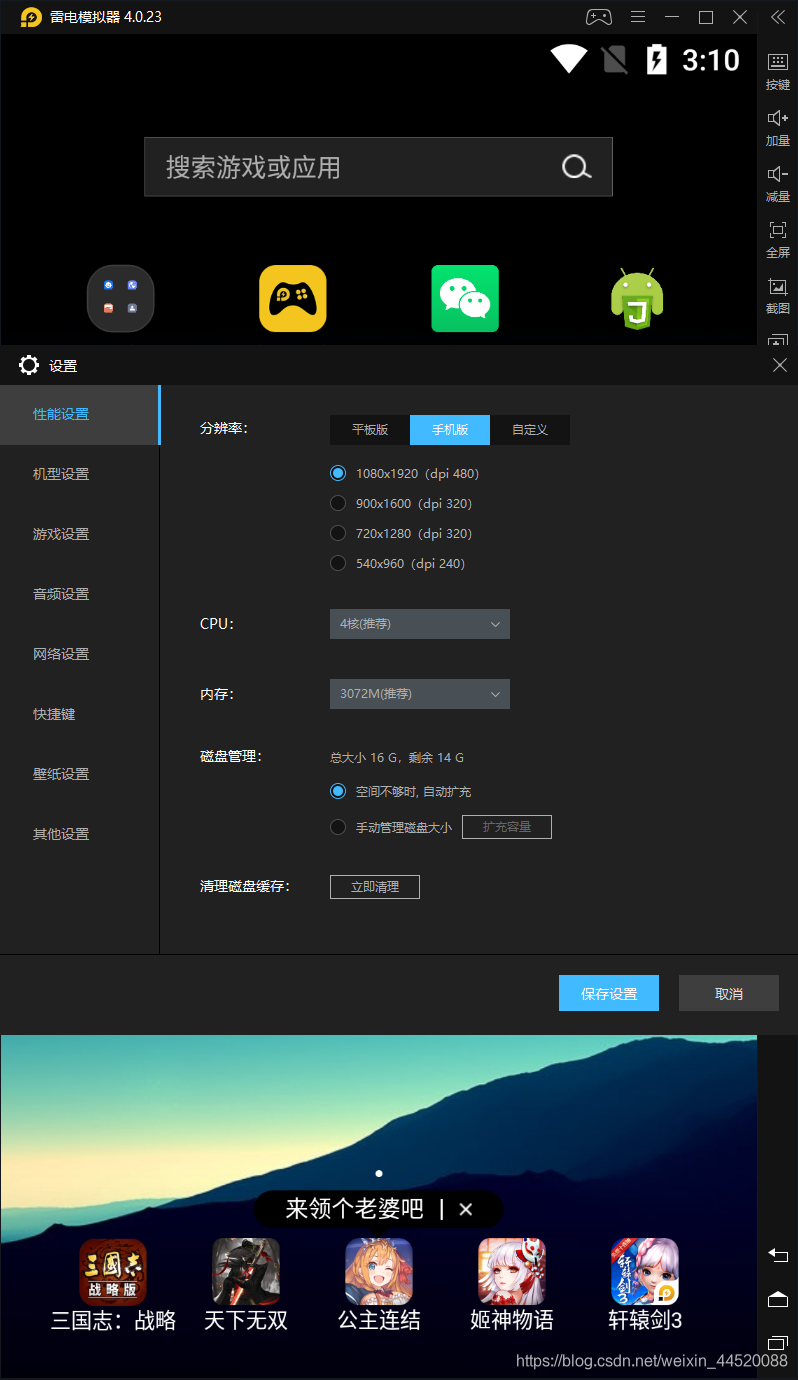
Task: Click the 扩充容量 button
Action: 507,827
